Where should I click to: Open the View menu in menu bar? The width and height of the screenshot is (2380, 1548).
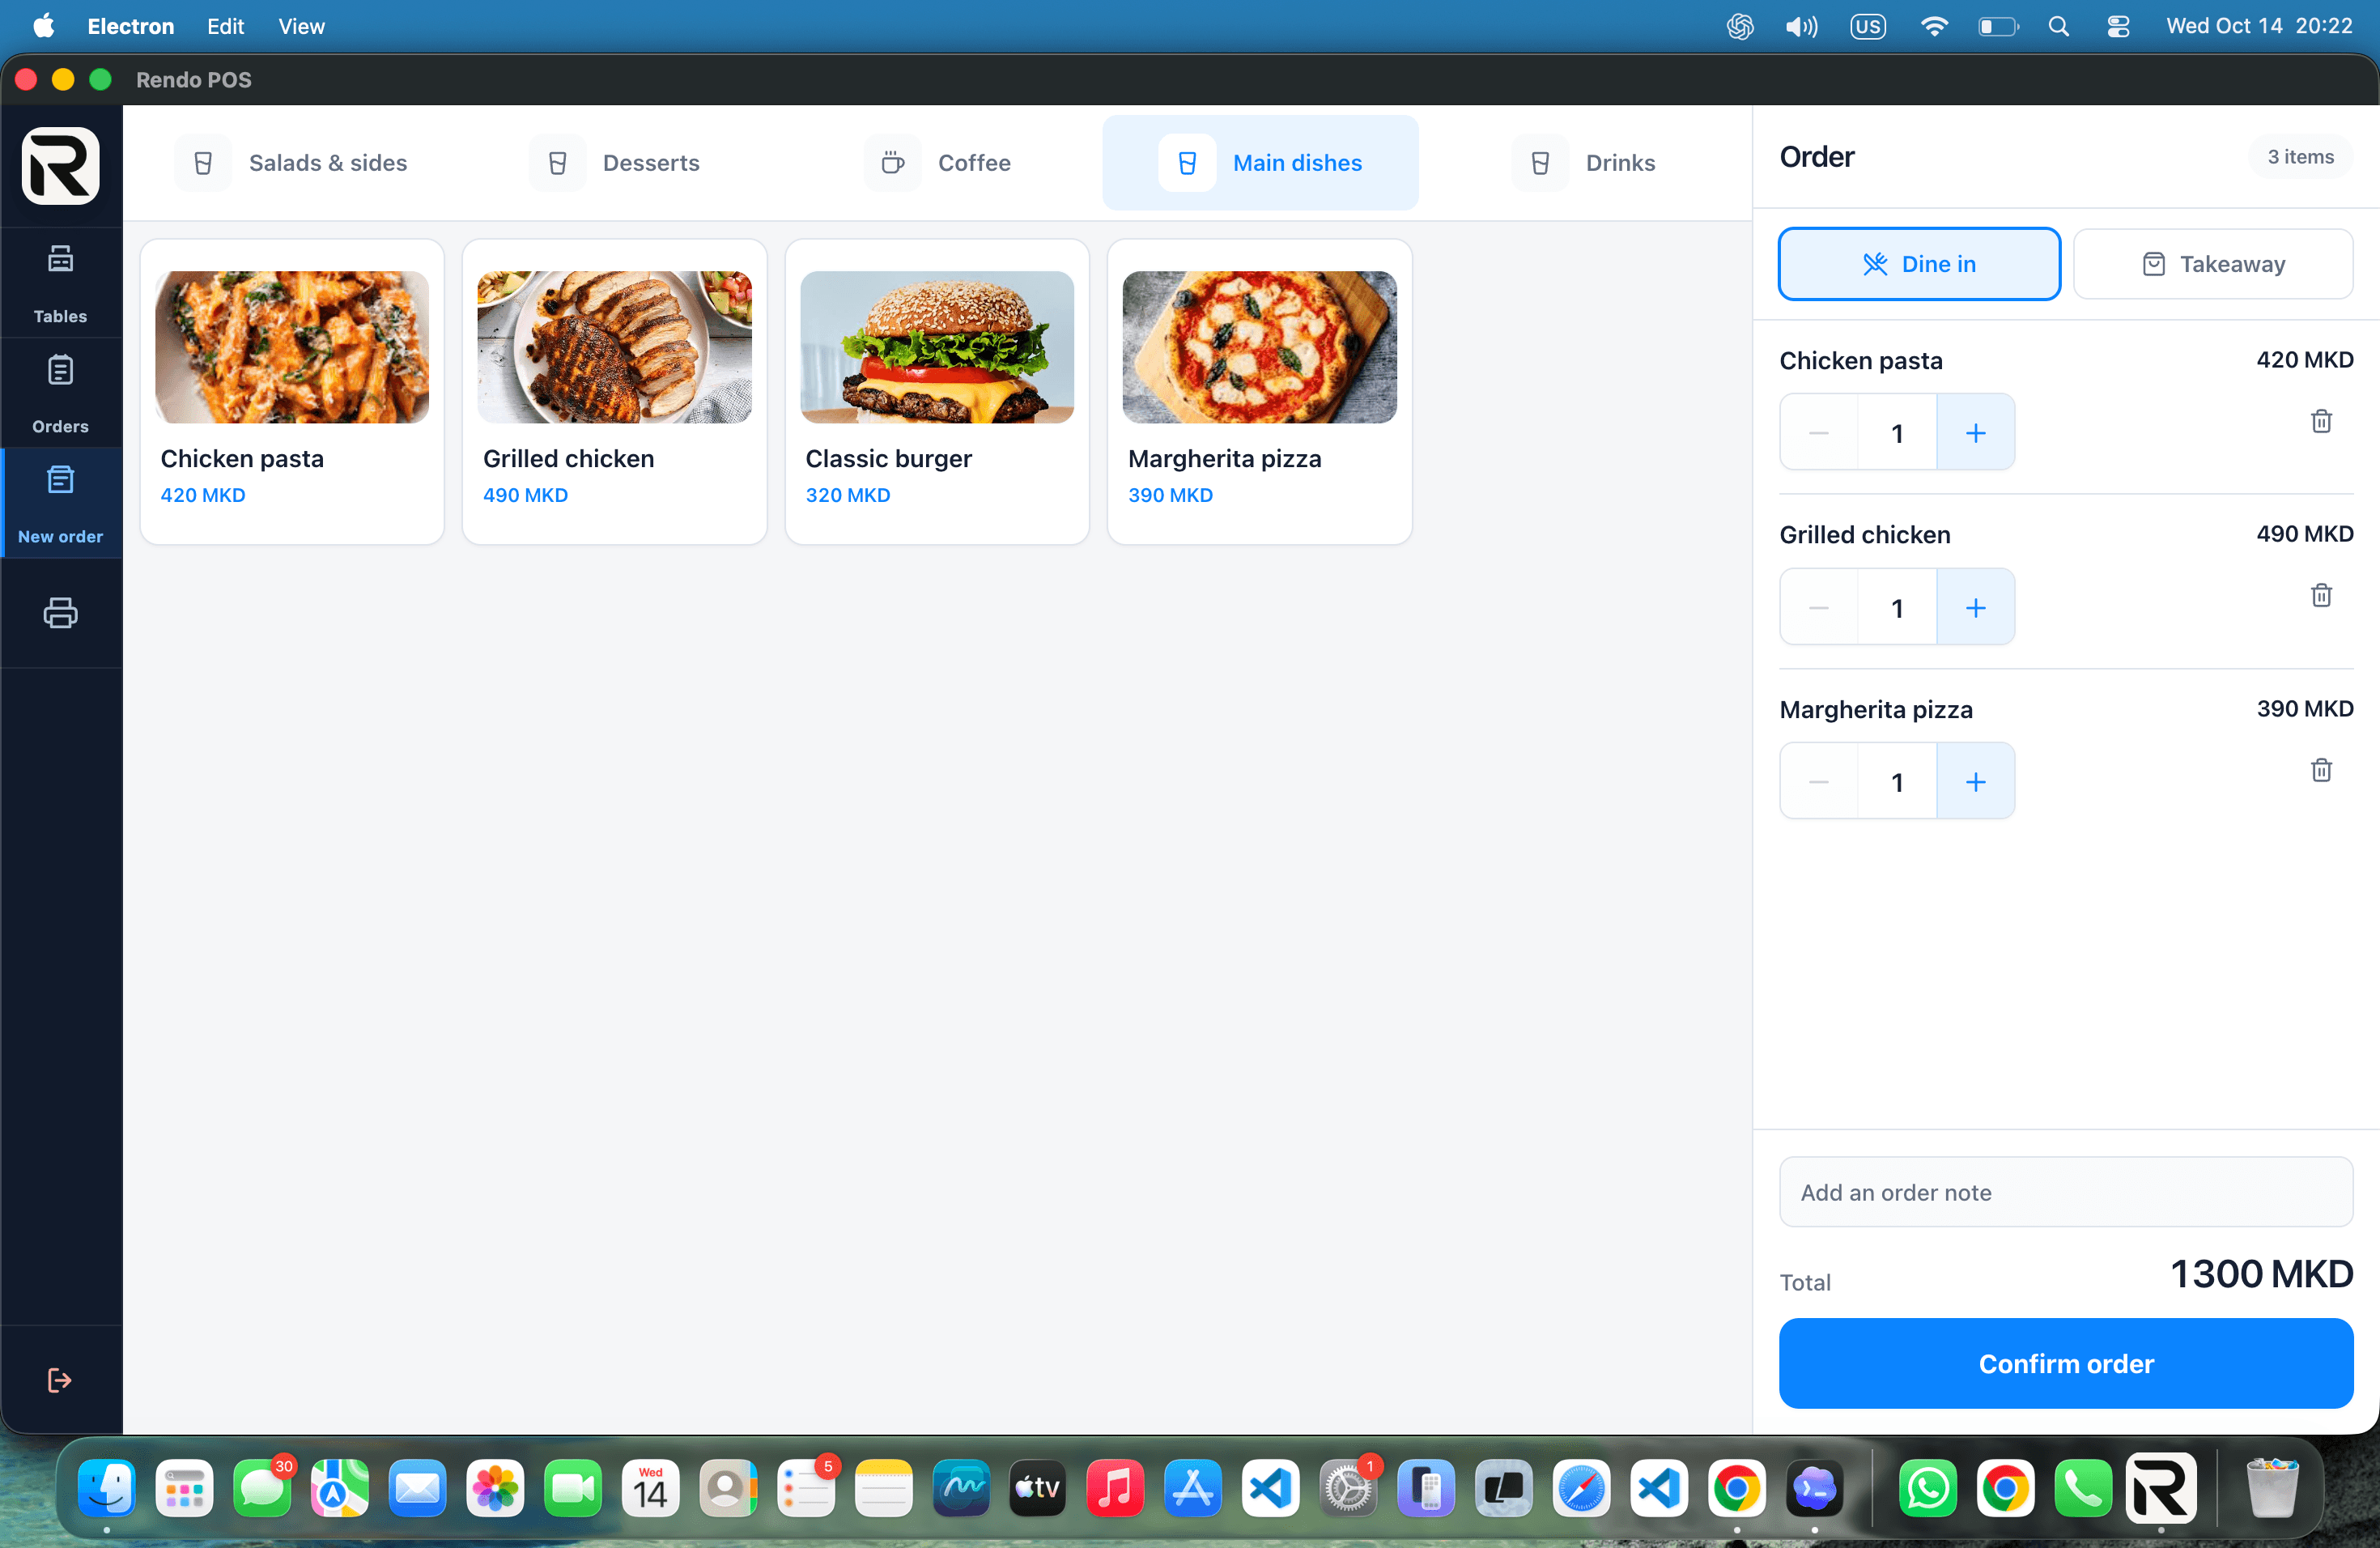pyautogui.click(x=301, y=26)
